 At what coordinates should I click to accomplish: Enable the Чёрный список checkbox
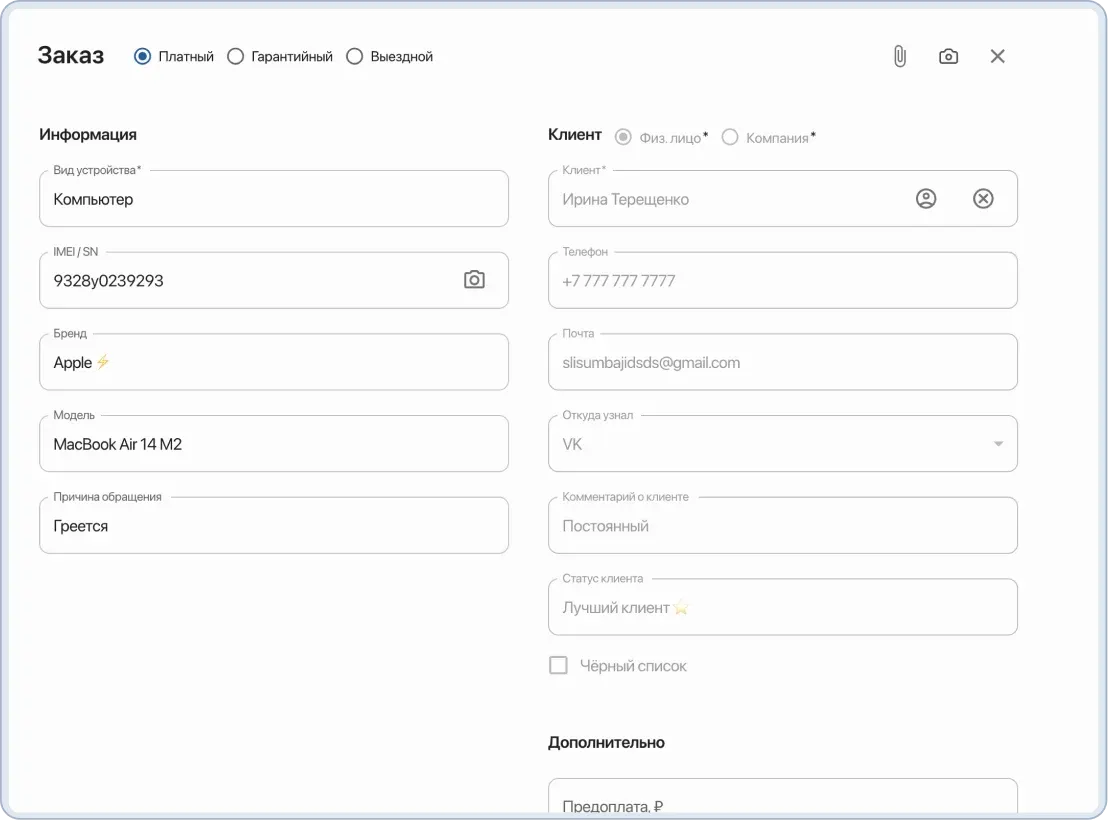tap(558, 664)
